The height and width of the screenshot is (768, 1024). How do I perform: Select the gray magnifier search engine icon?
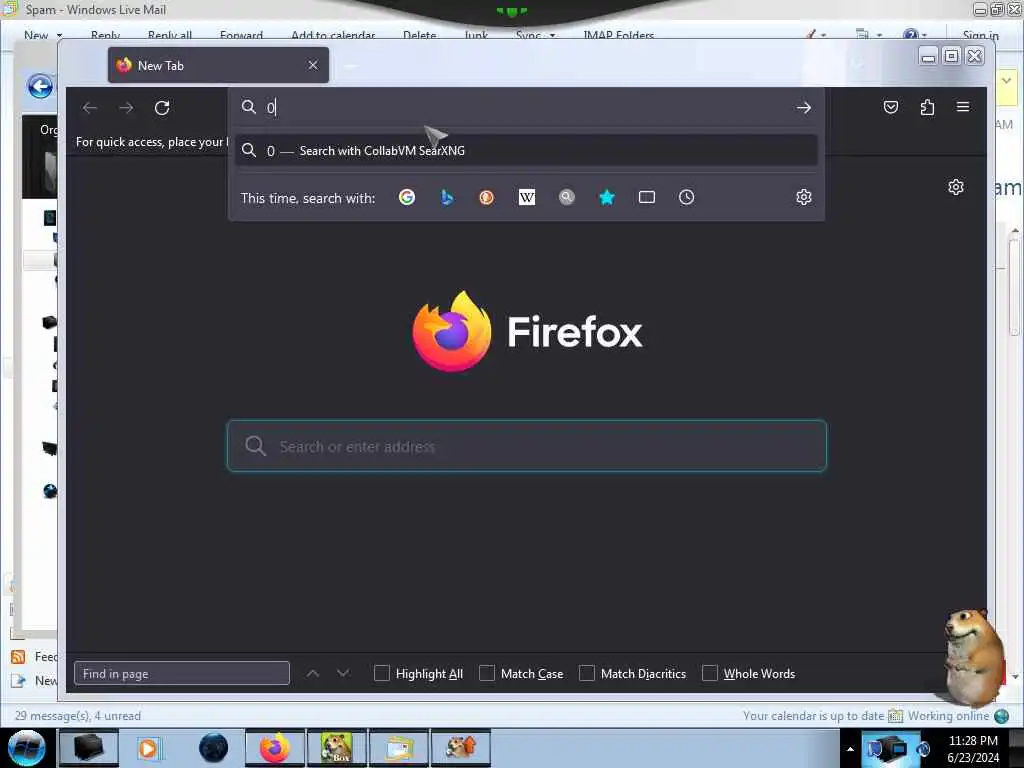[567, 197]
